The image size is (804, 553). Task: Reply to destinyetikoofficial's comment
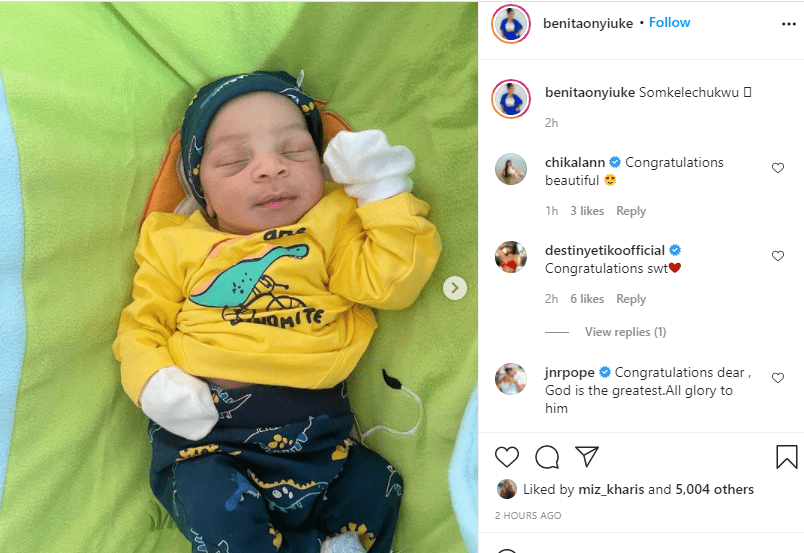[631, 299]
